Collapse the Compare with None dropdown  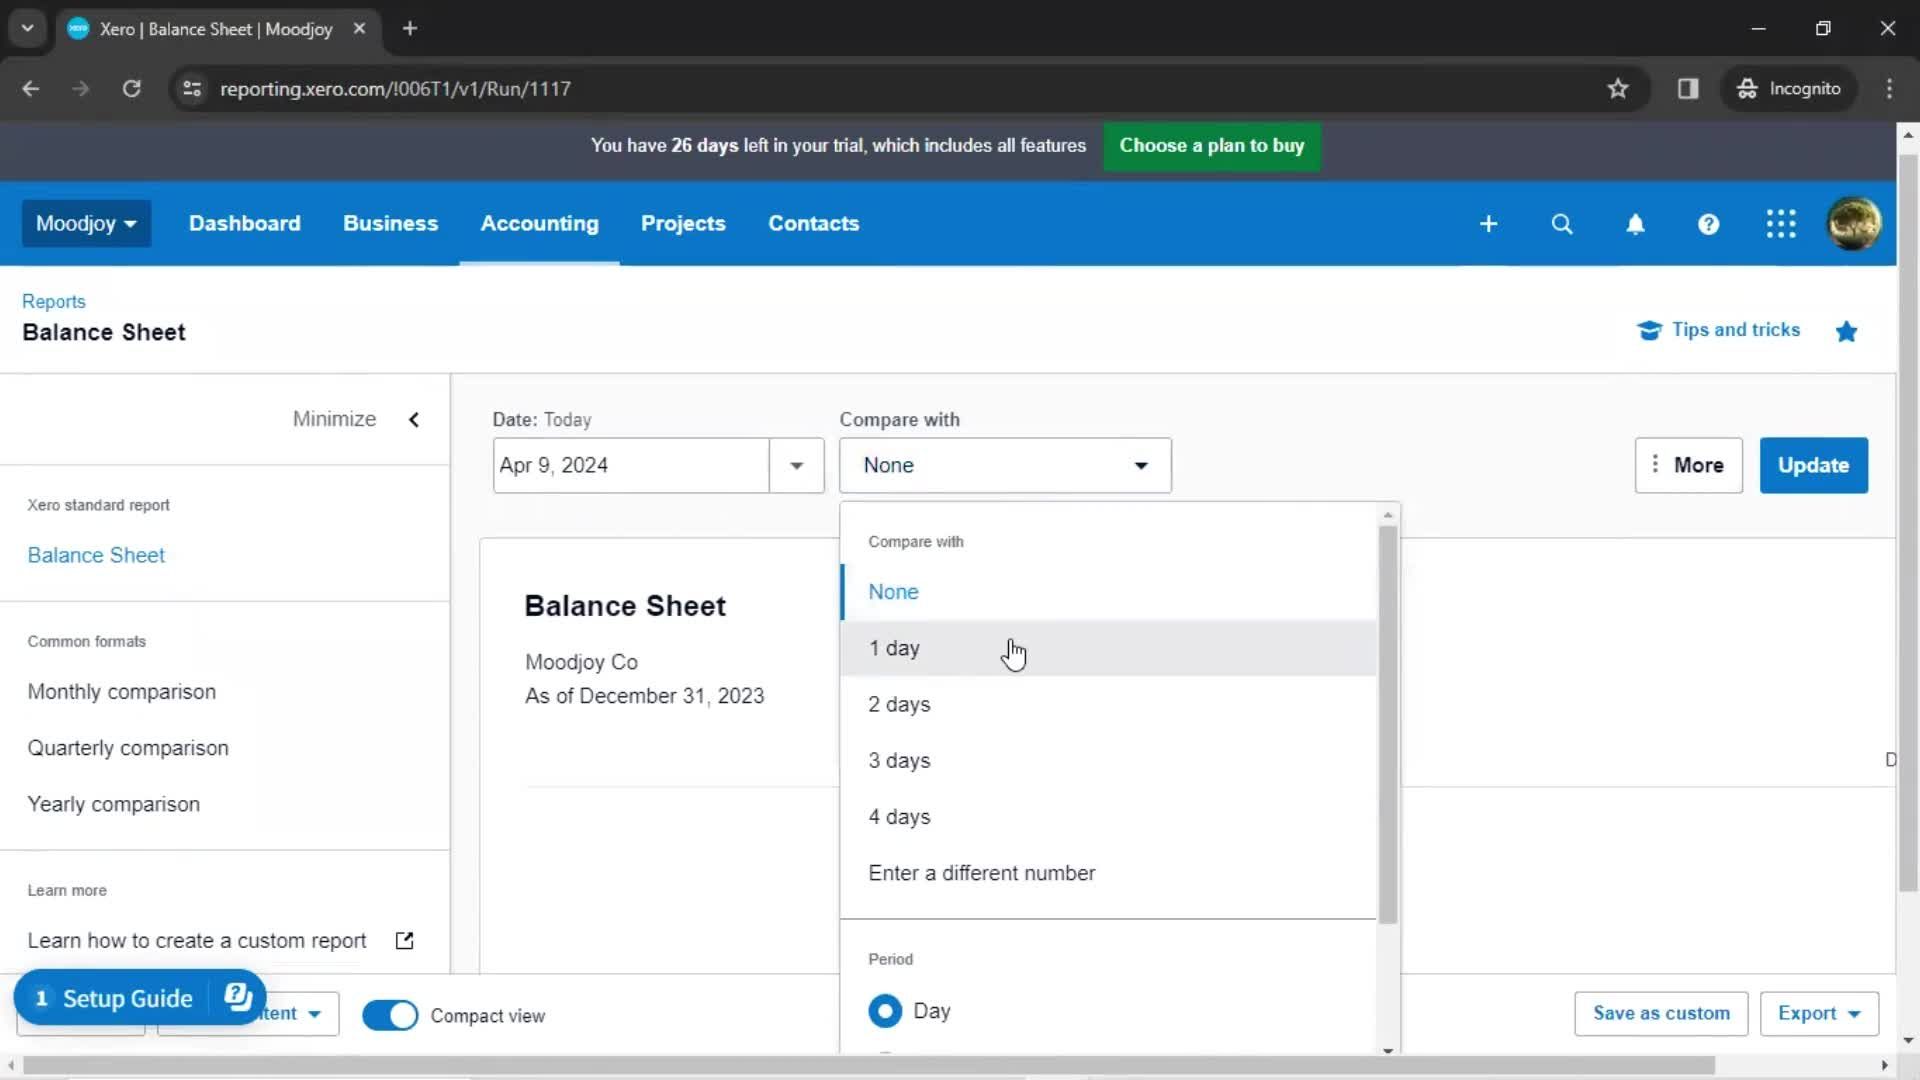pyautogui.click(x=1005, y=465)
